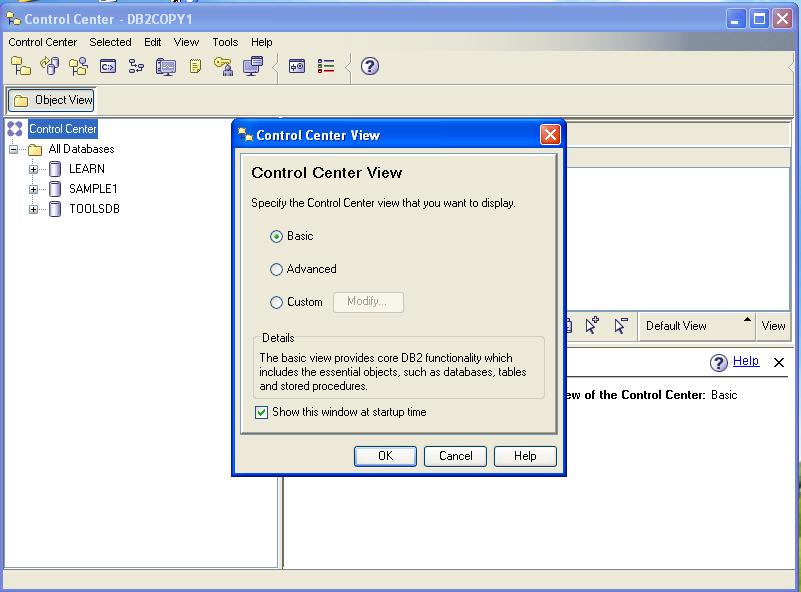Select the TOOLSDB tree label
The height and width of the screenshot is (592, 801).
click(x=95, y=209)
